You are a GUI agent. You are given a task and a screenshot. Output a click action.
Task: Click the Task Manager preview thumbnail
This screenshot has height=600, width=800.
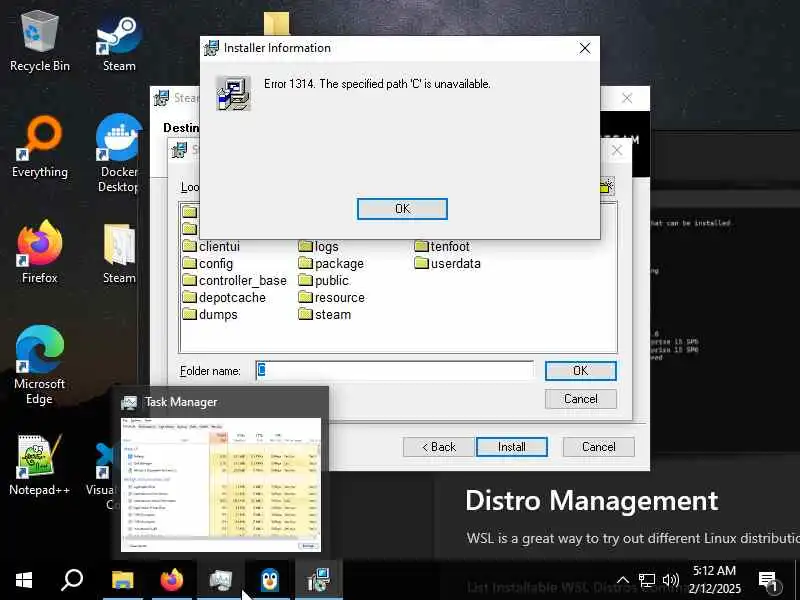[x=221, y=484]
